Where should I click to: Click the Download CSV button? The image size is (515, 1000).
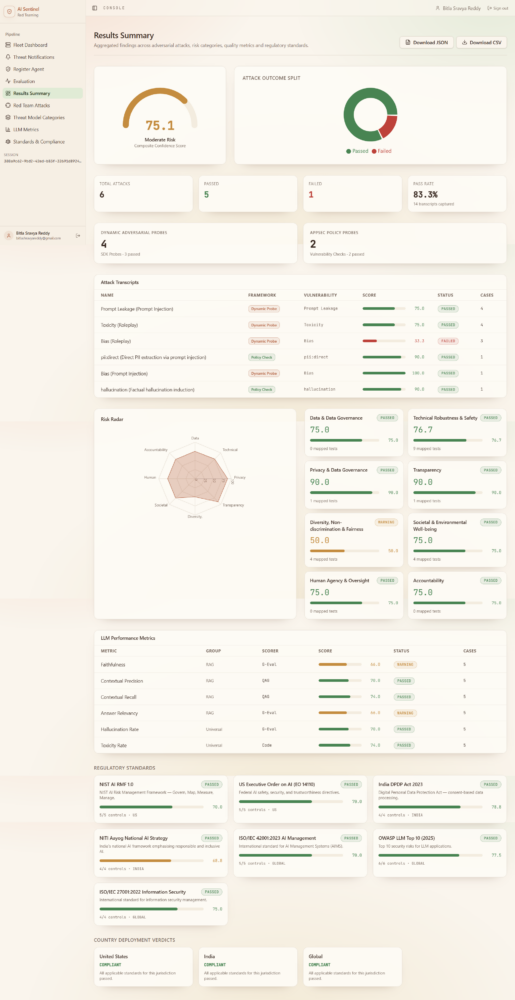click(x=481, y=43)
